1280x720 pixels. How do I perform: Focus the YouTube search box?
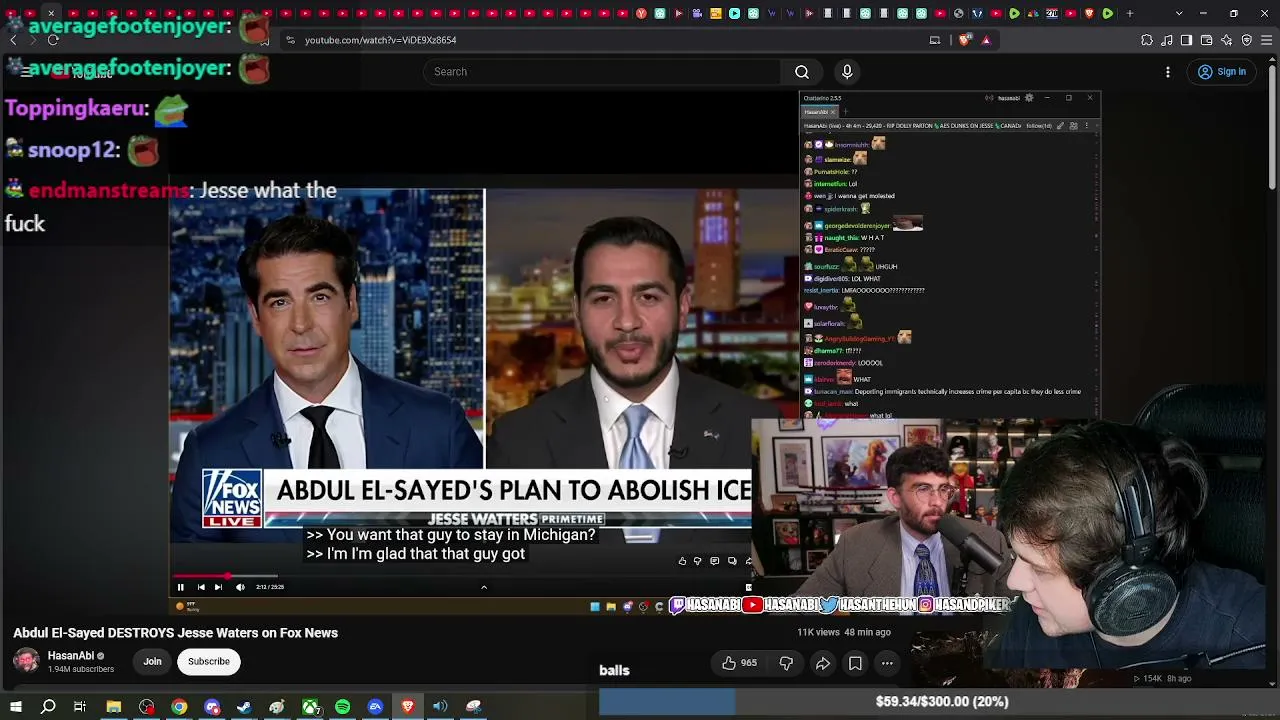(x=602, y=72)
